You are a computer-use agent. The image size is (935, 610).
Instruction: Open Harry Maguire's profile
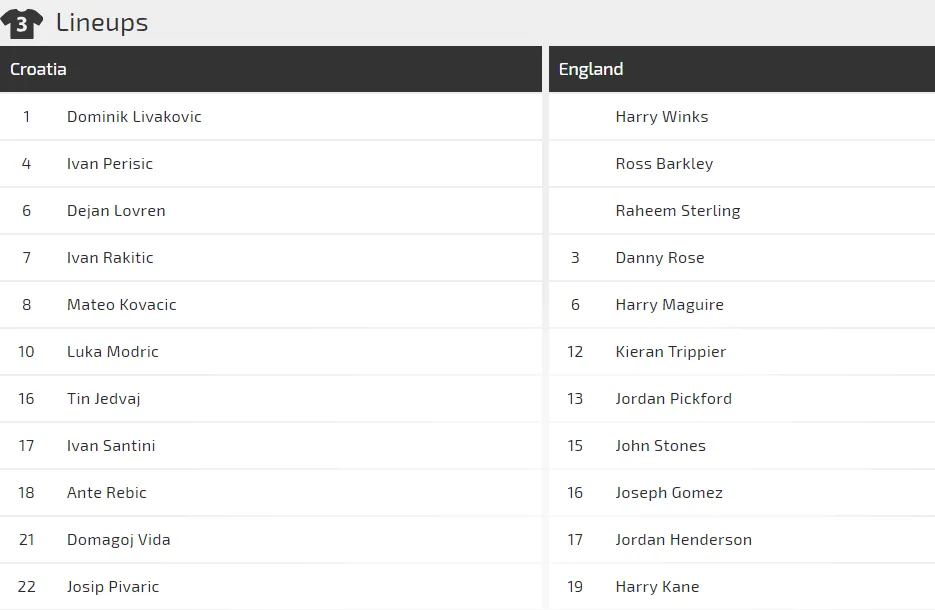pyautogui.click(x=670, y=305)
